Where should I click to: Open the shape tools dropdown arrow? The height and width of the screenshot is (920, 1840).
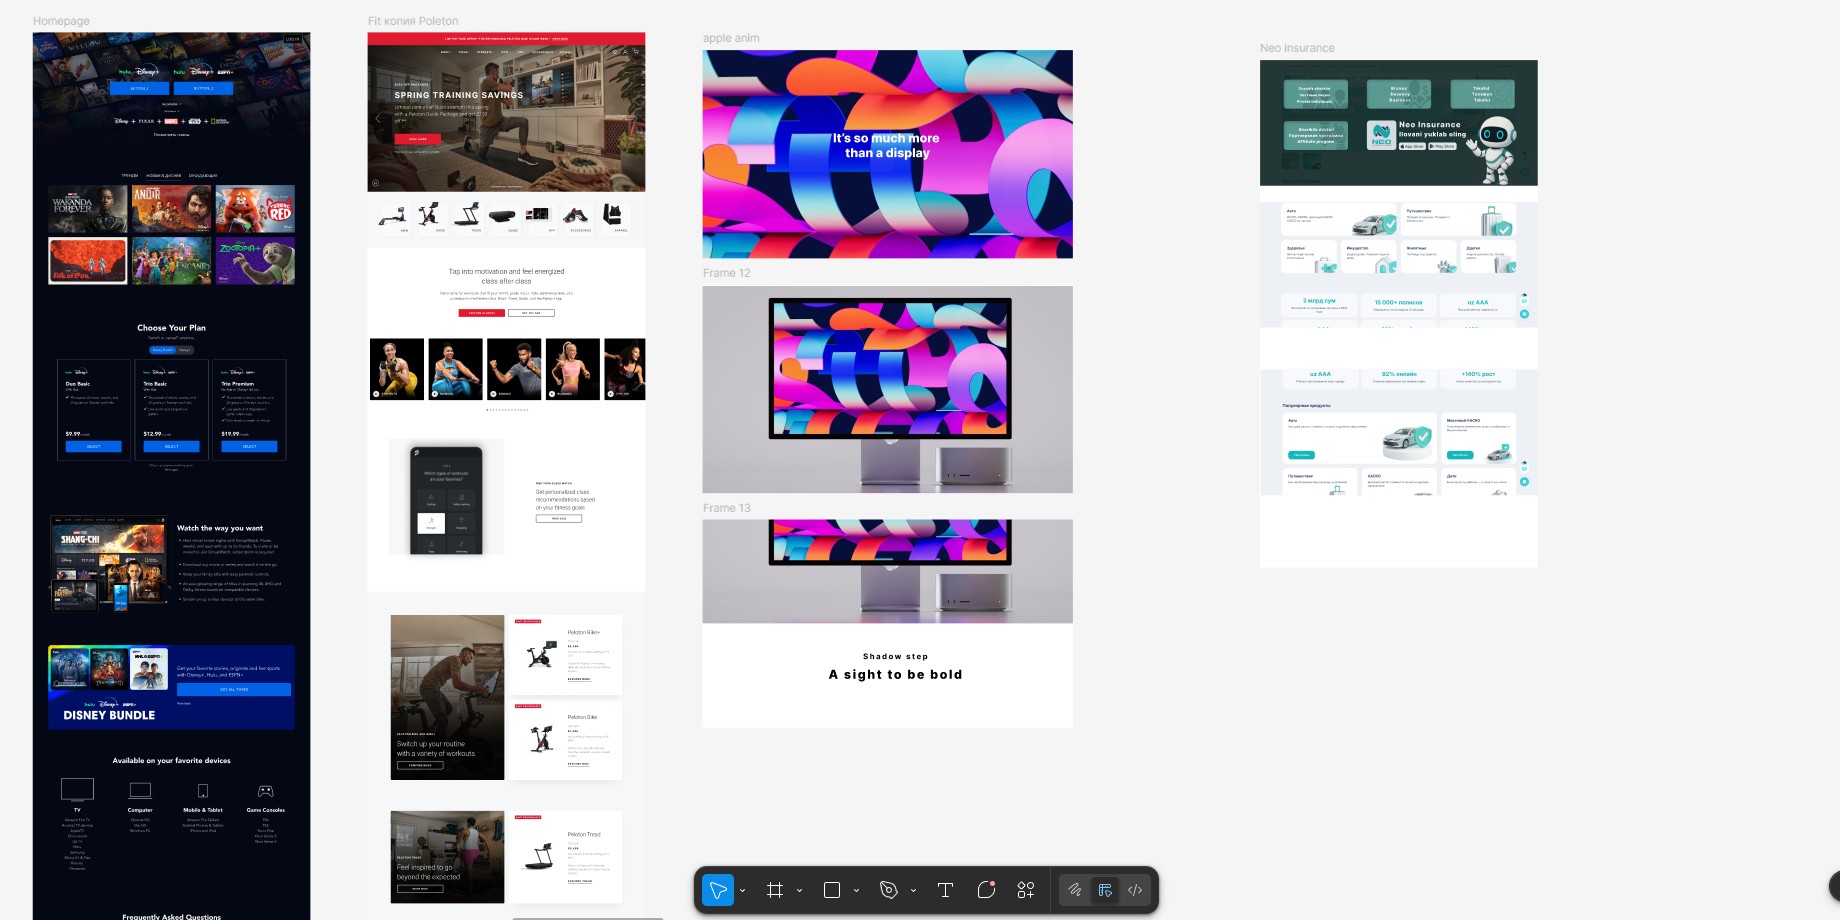click(857, 891)
